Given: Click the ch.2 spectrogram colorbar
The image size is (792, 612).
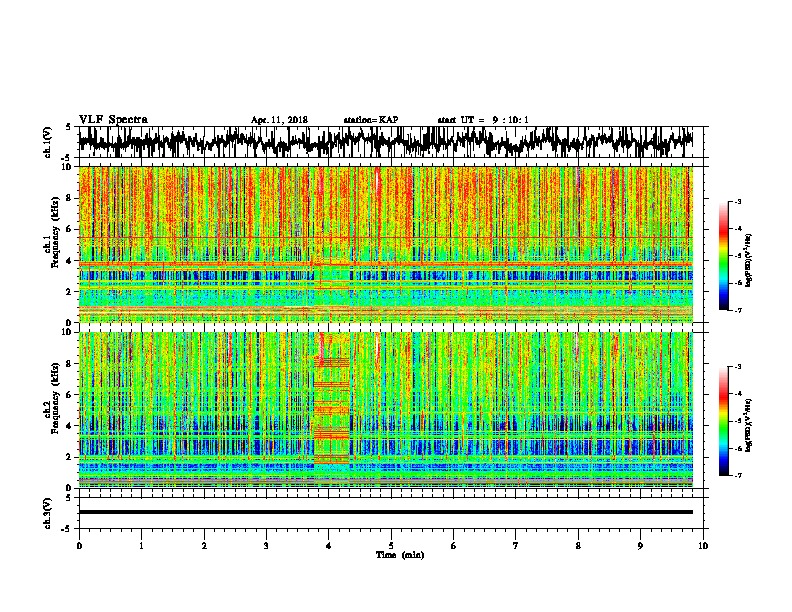Looking at the screenshot, I should 723,421.
